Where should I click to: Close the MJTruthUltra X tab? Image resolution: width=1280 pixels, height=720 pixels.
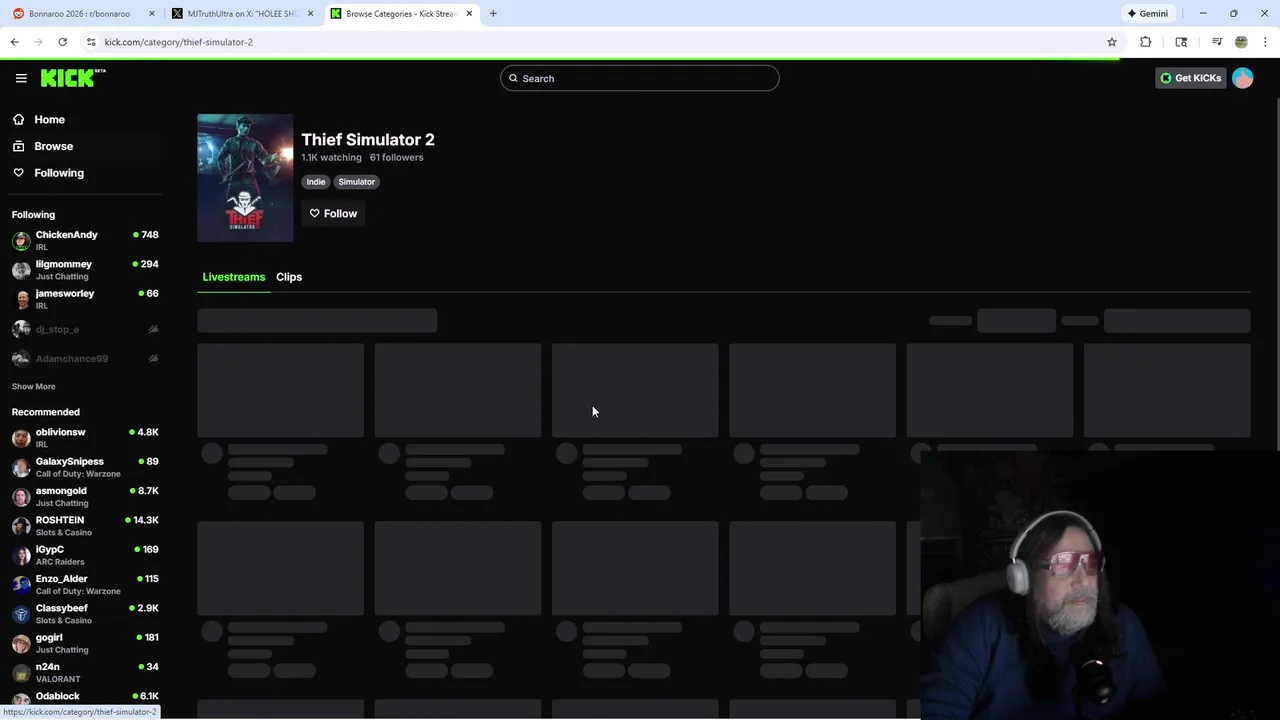tap(311, 14)
